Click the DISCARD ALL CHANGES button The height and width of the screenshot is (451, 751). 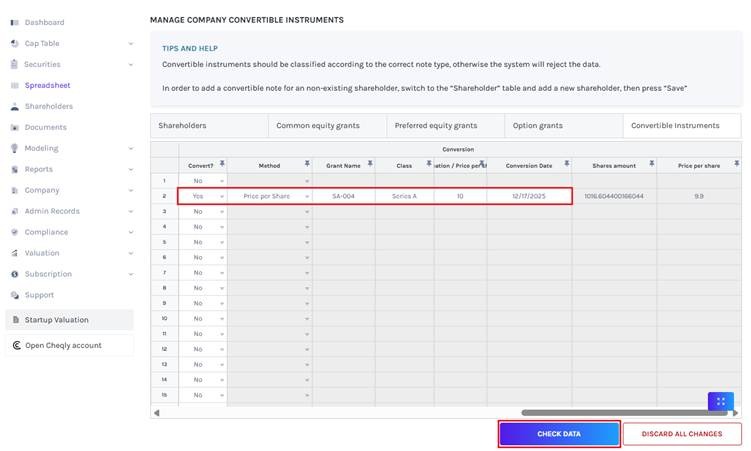click(682, 434)
